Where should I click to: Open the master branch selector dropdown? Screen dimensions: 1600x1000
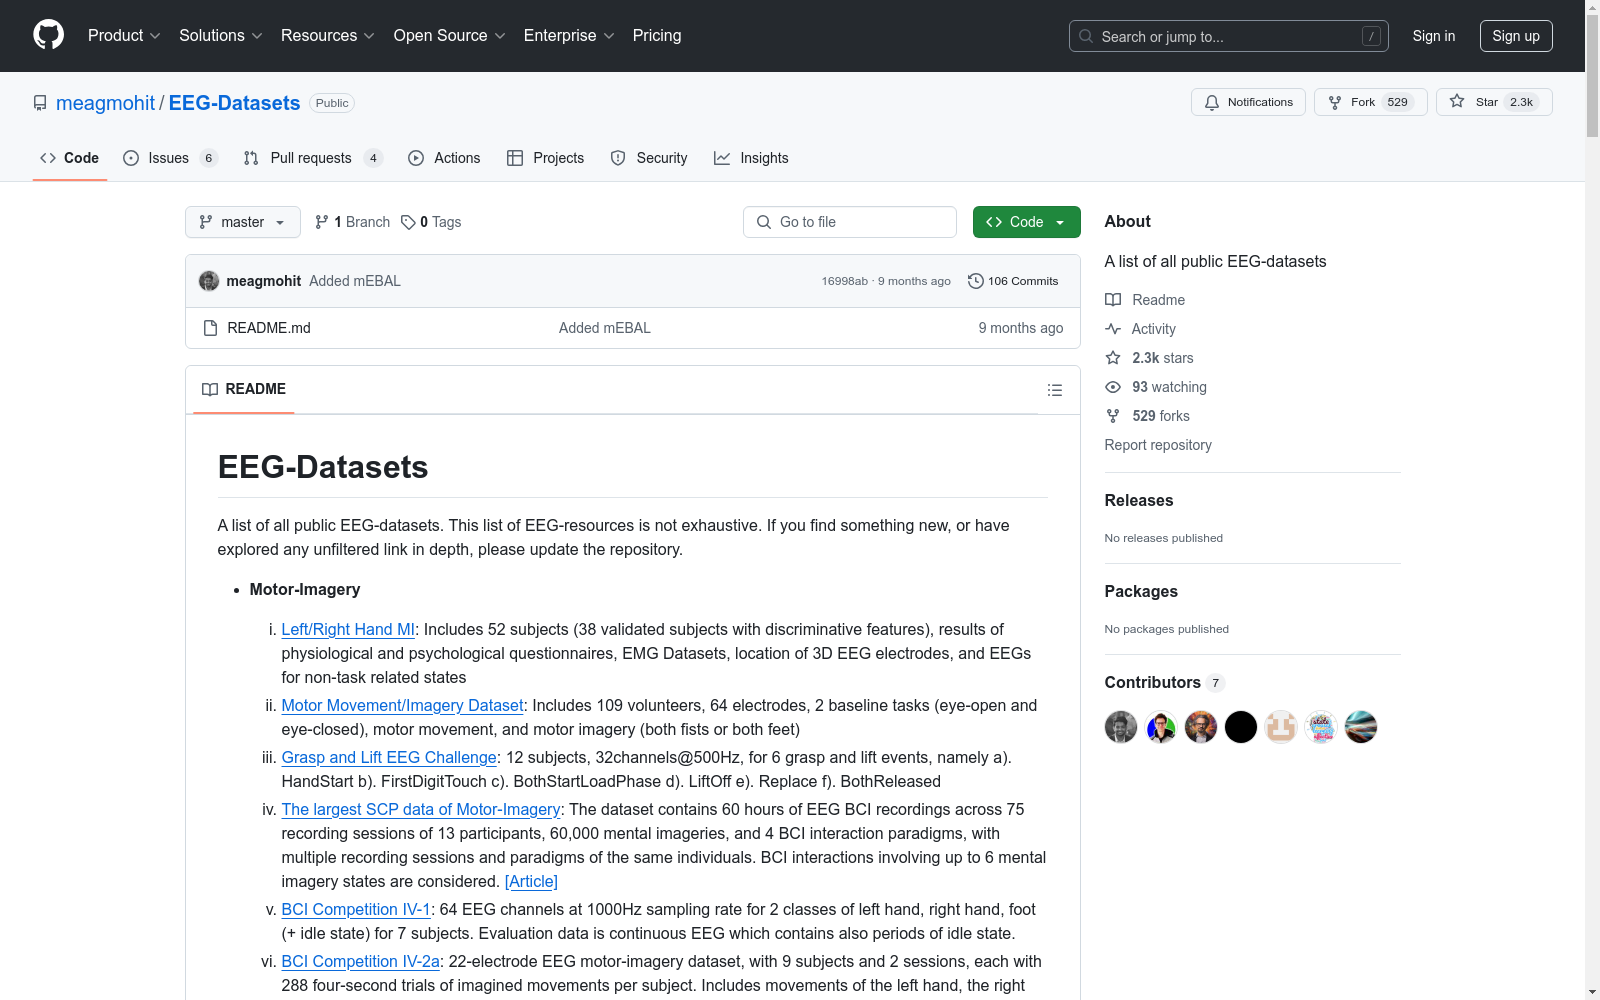(x=243, y=222)
